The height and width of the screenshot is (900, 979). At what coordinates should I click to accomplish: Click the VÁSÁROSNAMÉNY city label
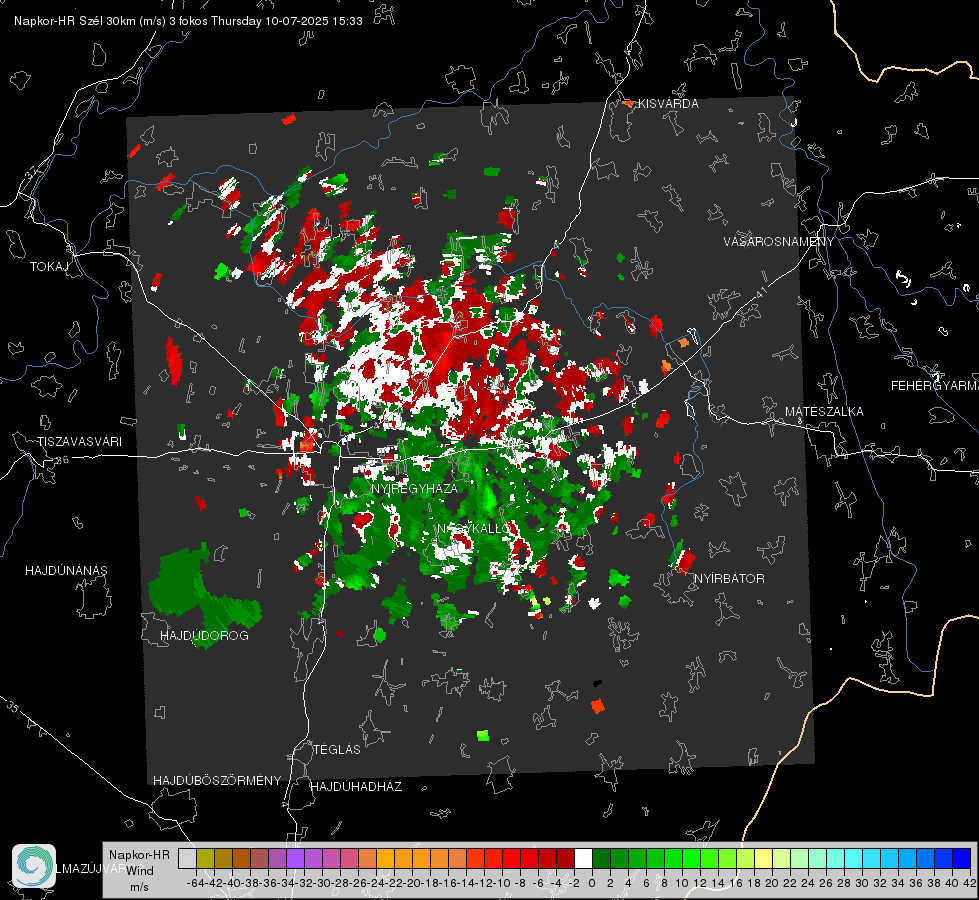click(x=779, y=242)
